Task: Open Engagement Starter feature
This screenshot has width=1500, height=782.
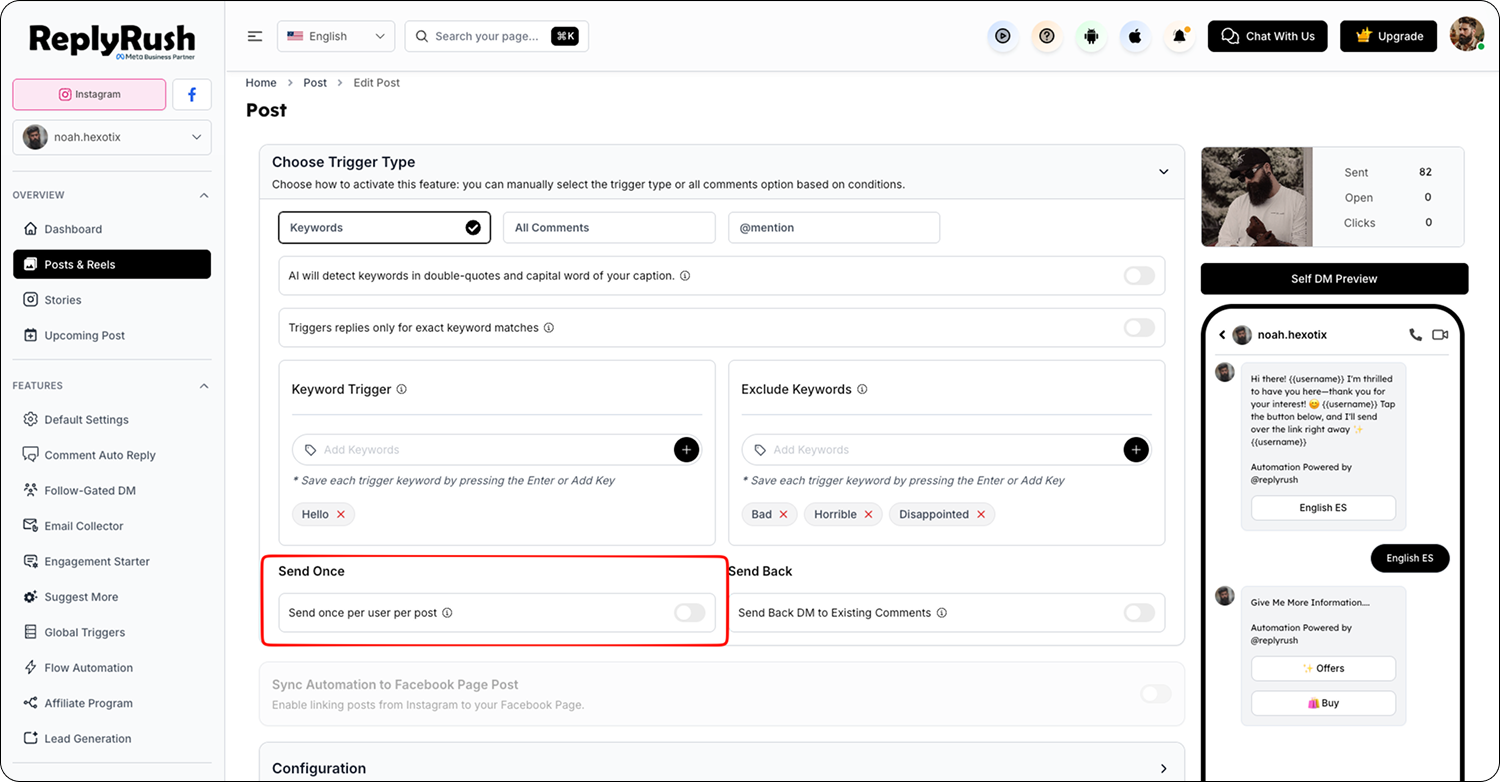Action: coord(112,562)
